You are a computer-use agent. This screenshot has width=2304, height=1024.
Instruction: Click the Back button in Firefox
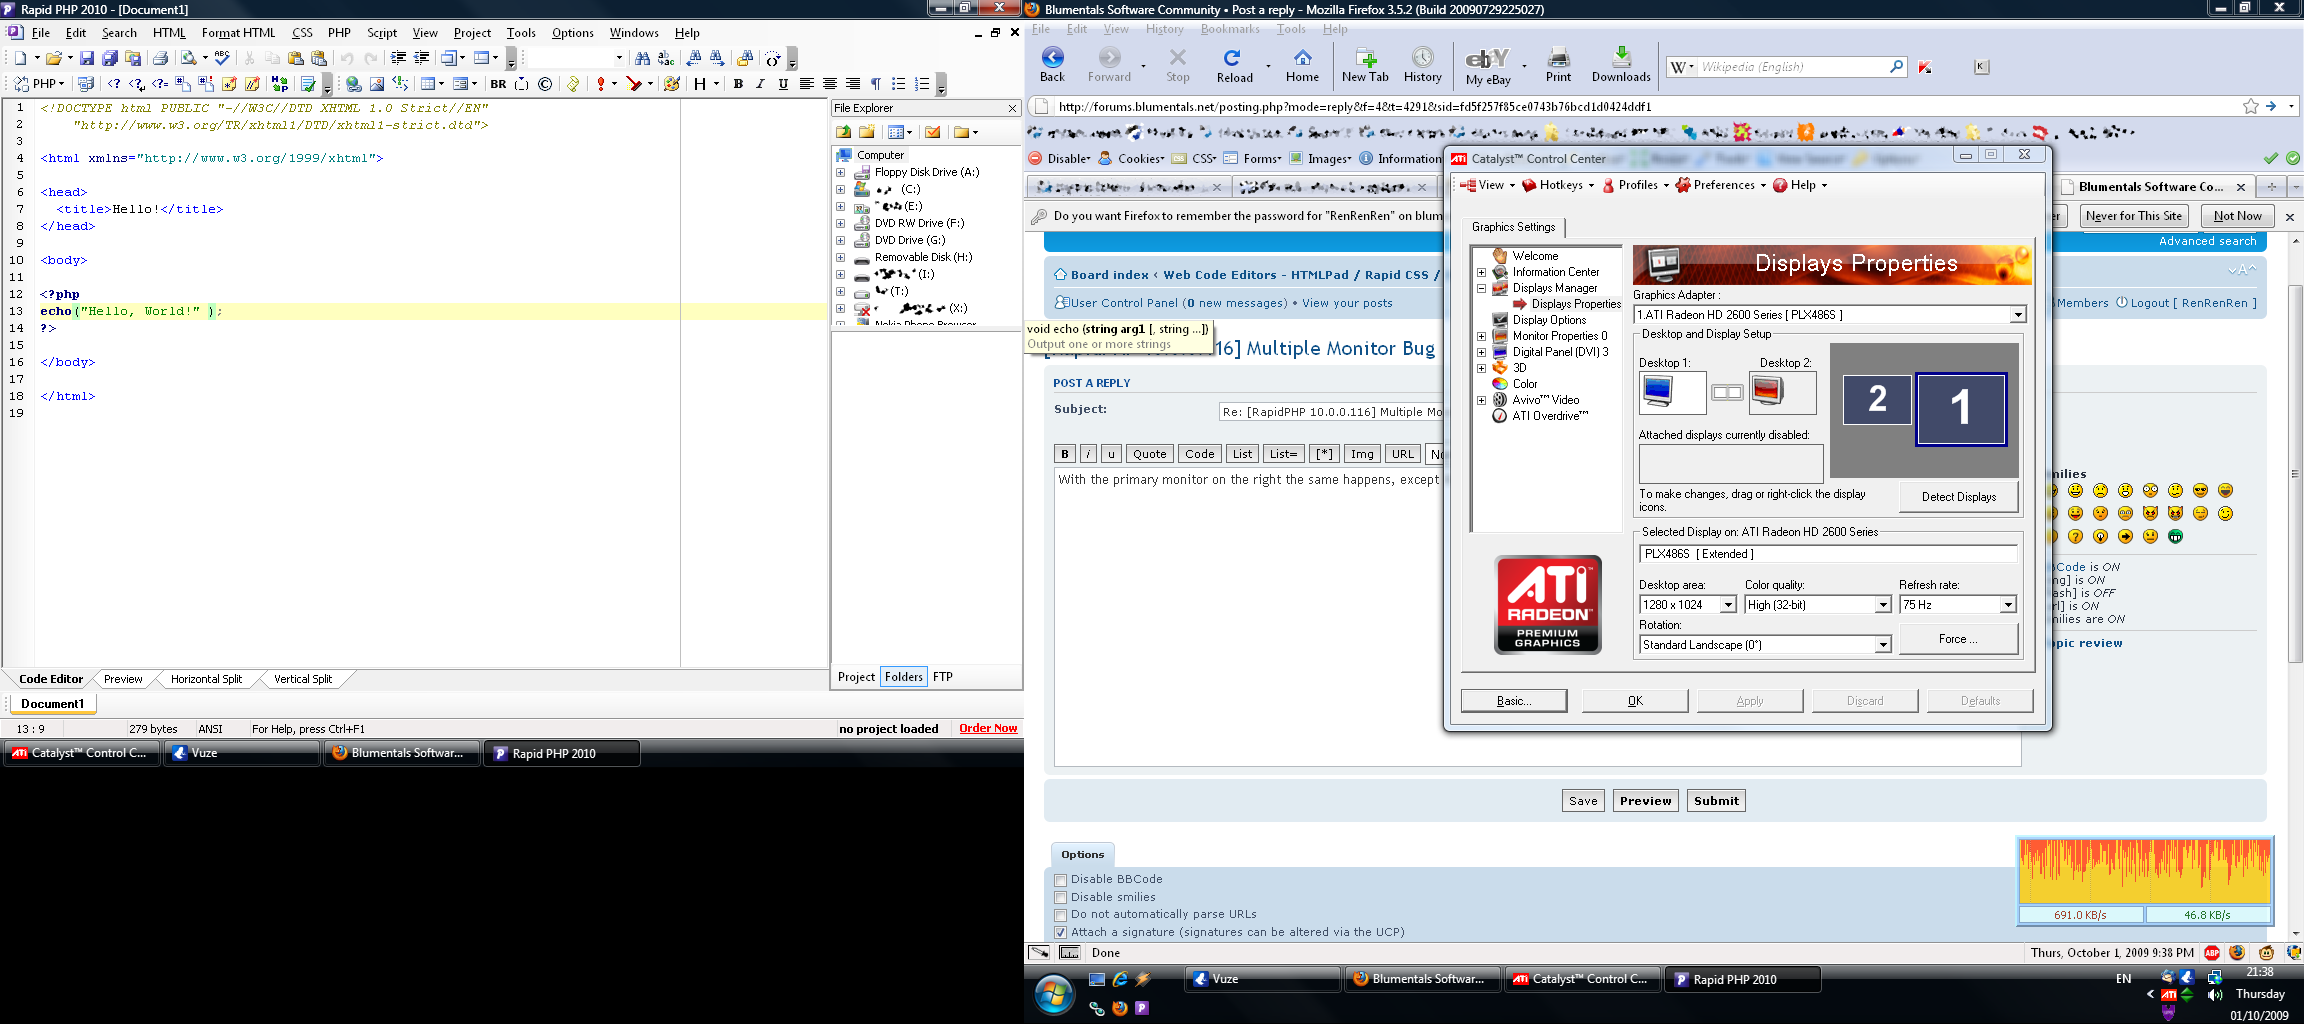pyautogui.click(x=1052, y=65)
